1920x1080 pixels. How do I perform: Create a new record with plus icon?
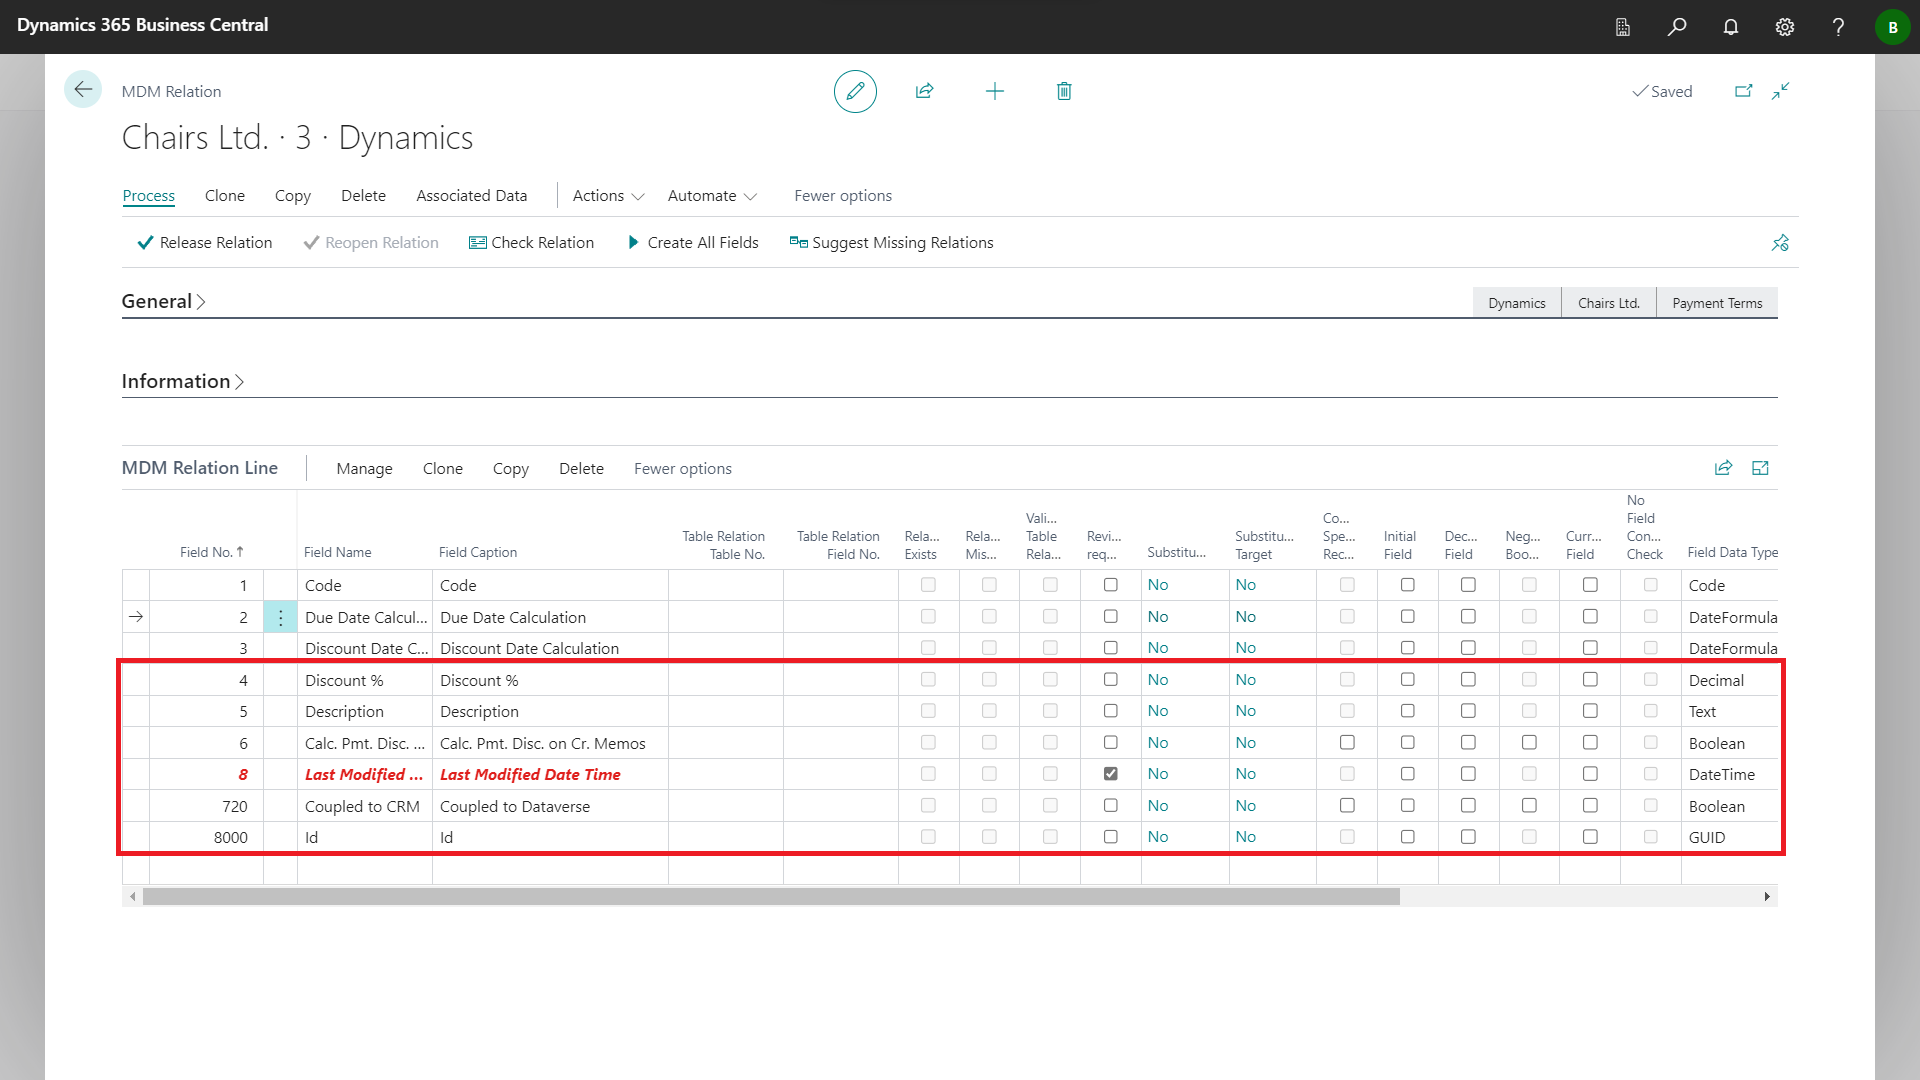click(x=994, y=91)
